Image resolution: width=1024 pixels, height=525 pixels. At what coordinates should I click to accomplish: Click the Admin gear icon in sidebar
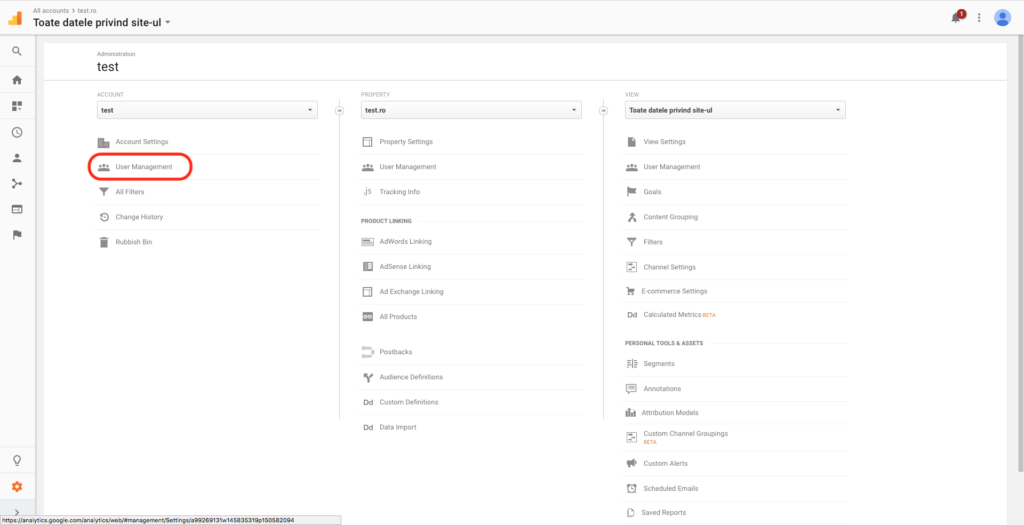point(17,487)
